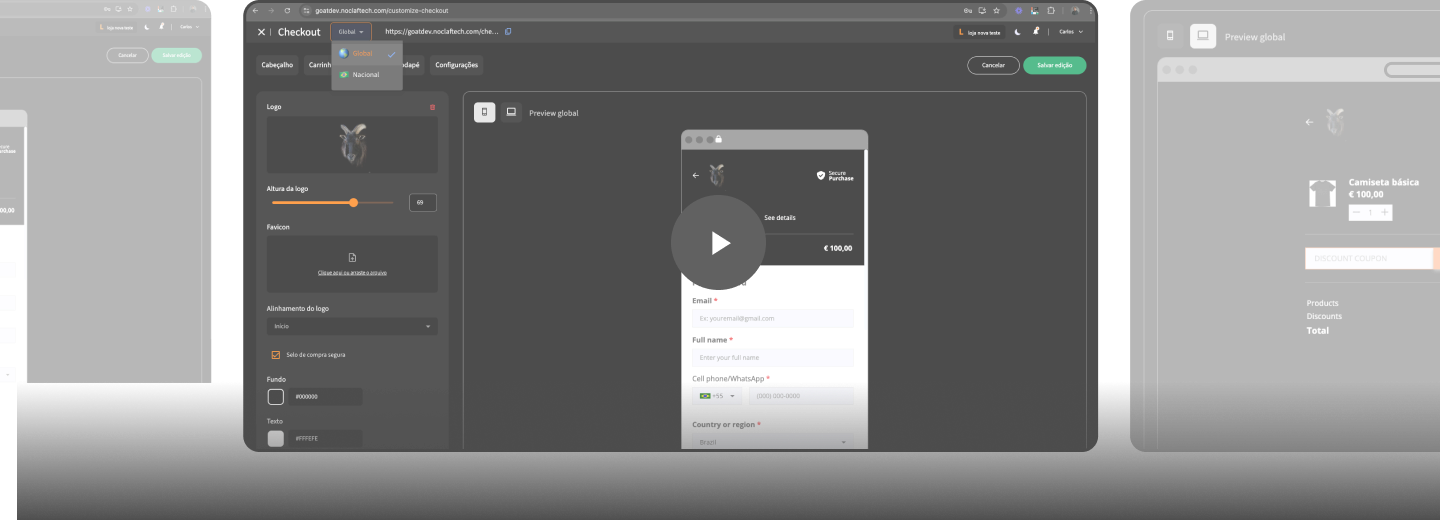Click the € 100,00 total in mobile preview
The width and height of the screenshot is (1440, 520).
[x=838, y=248]
